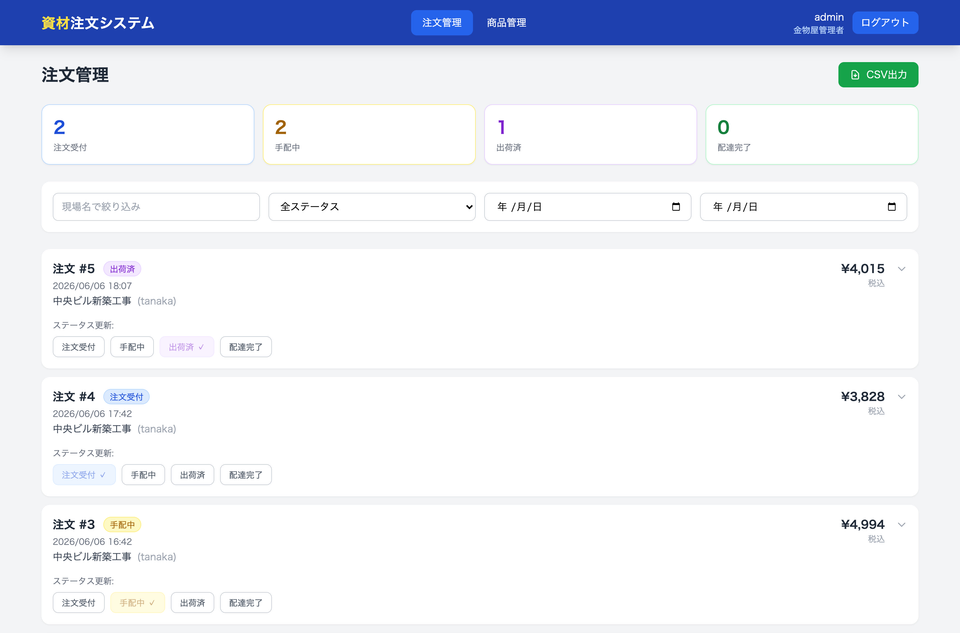Set order #3 status to 出荷済
The image size is (960, 633).
[192, 603]
